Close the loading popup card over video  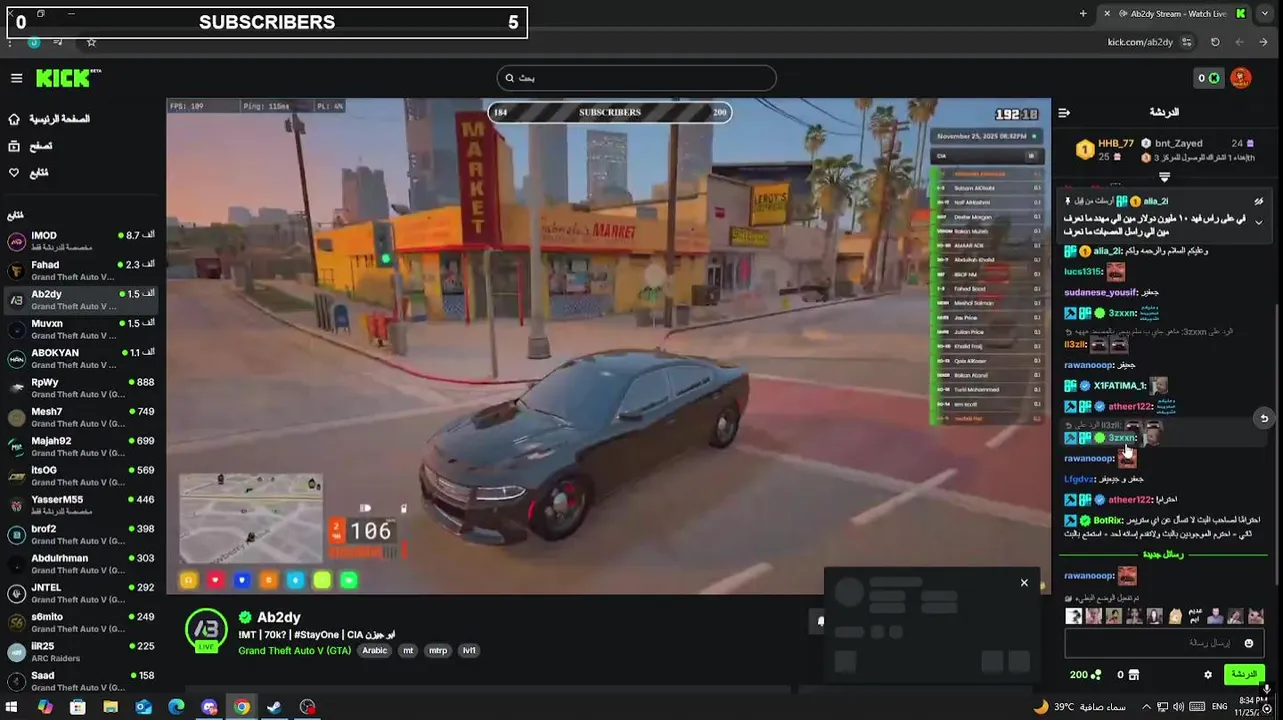tap(1024, 583)
